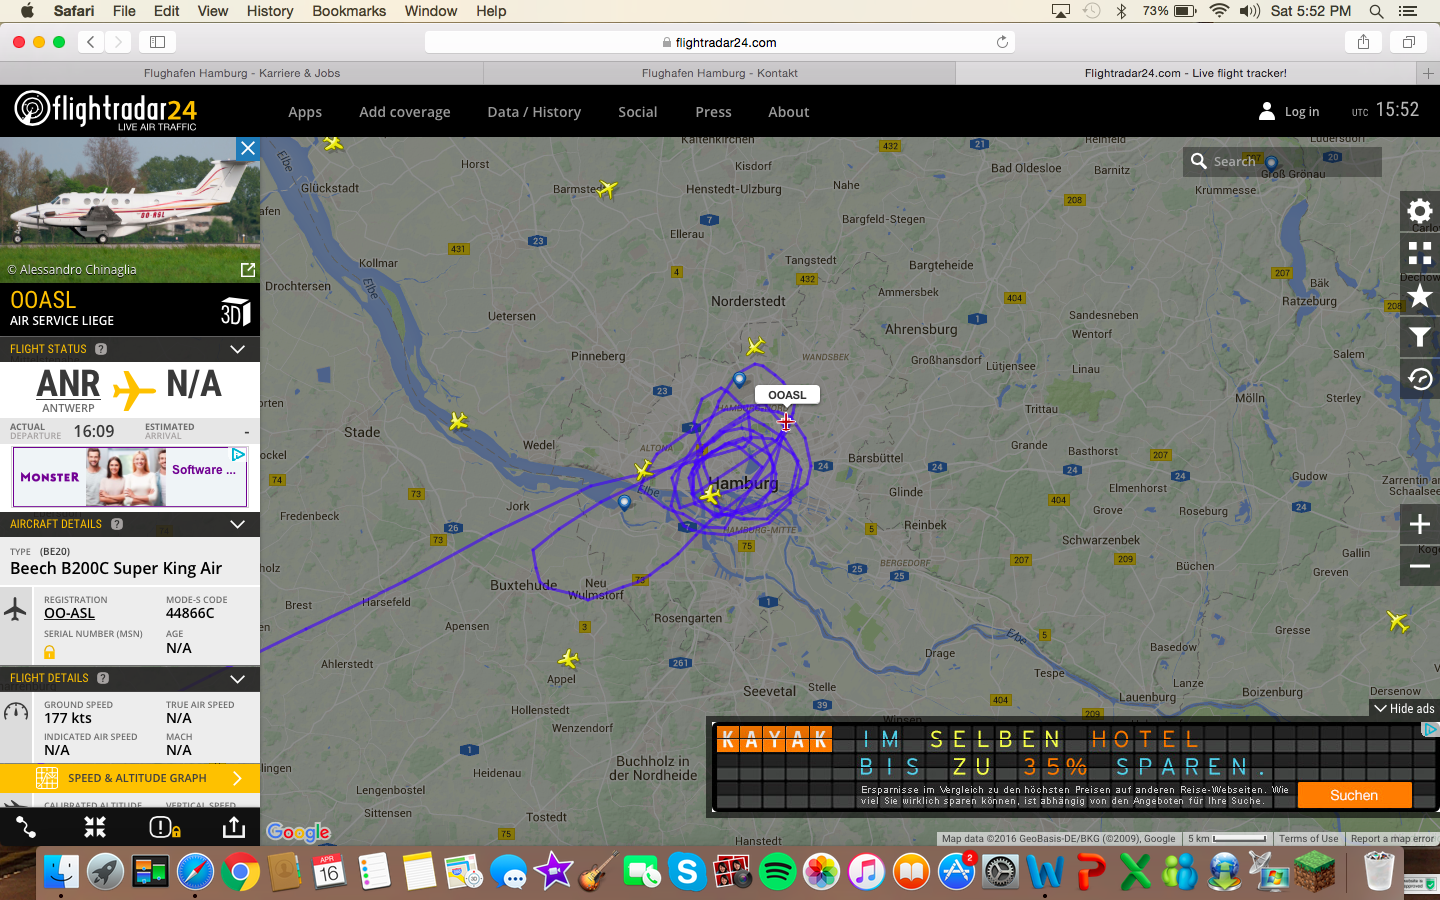
Task: Open the OO-ASL registration link
Action: 69,613
